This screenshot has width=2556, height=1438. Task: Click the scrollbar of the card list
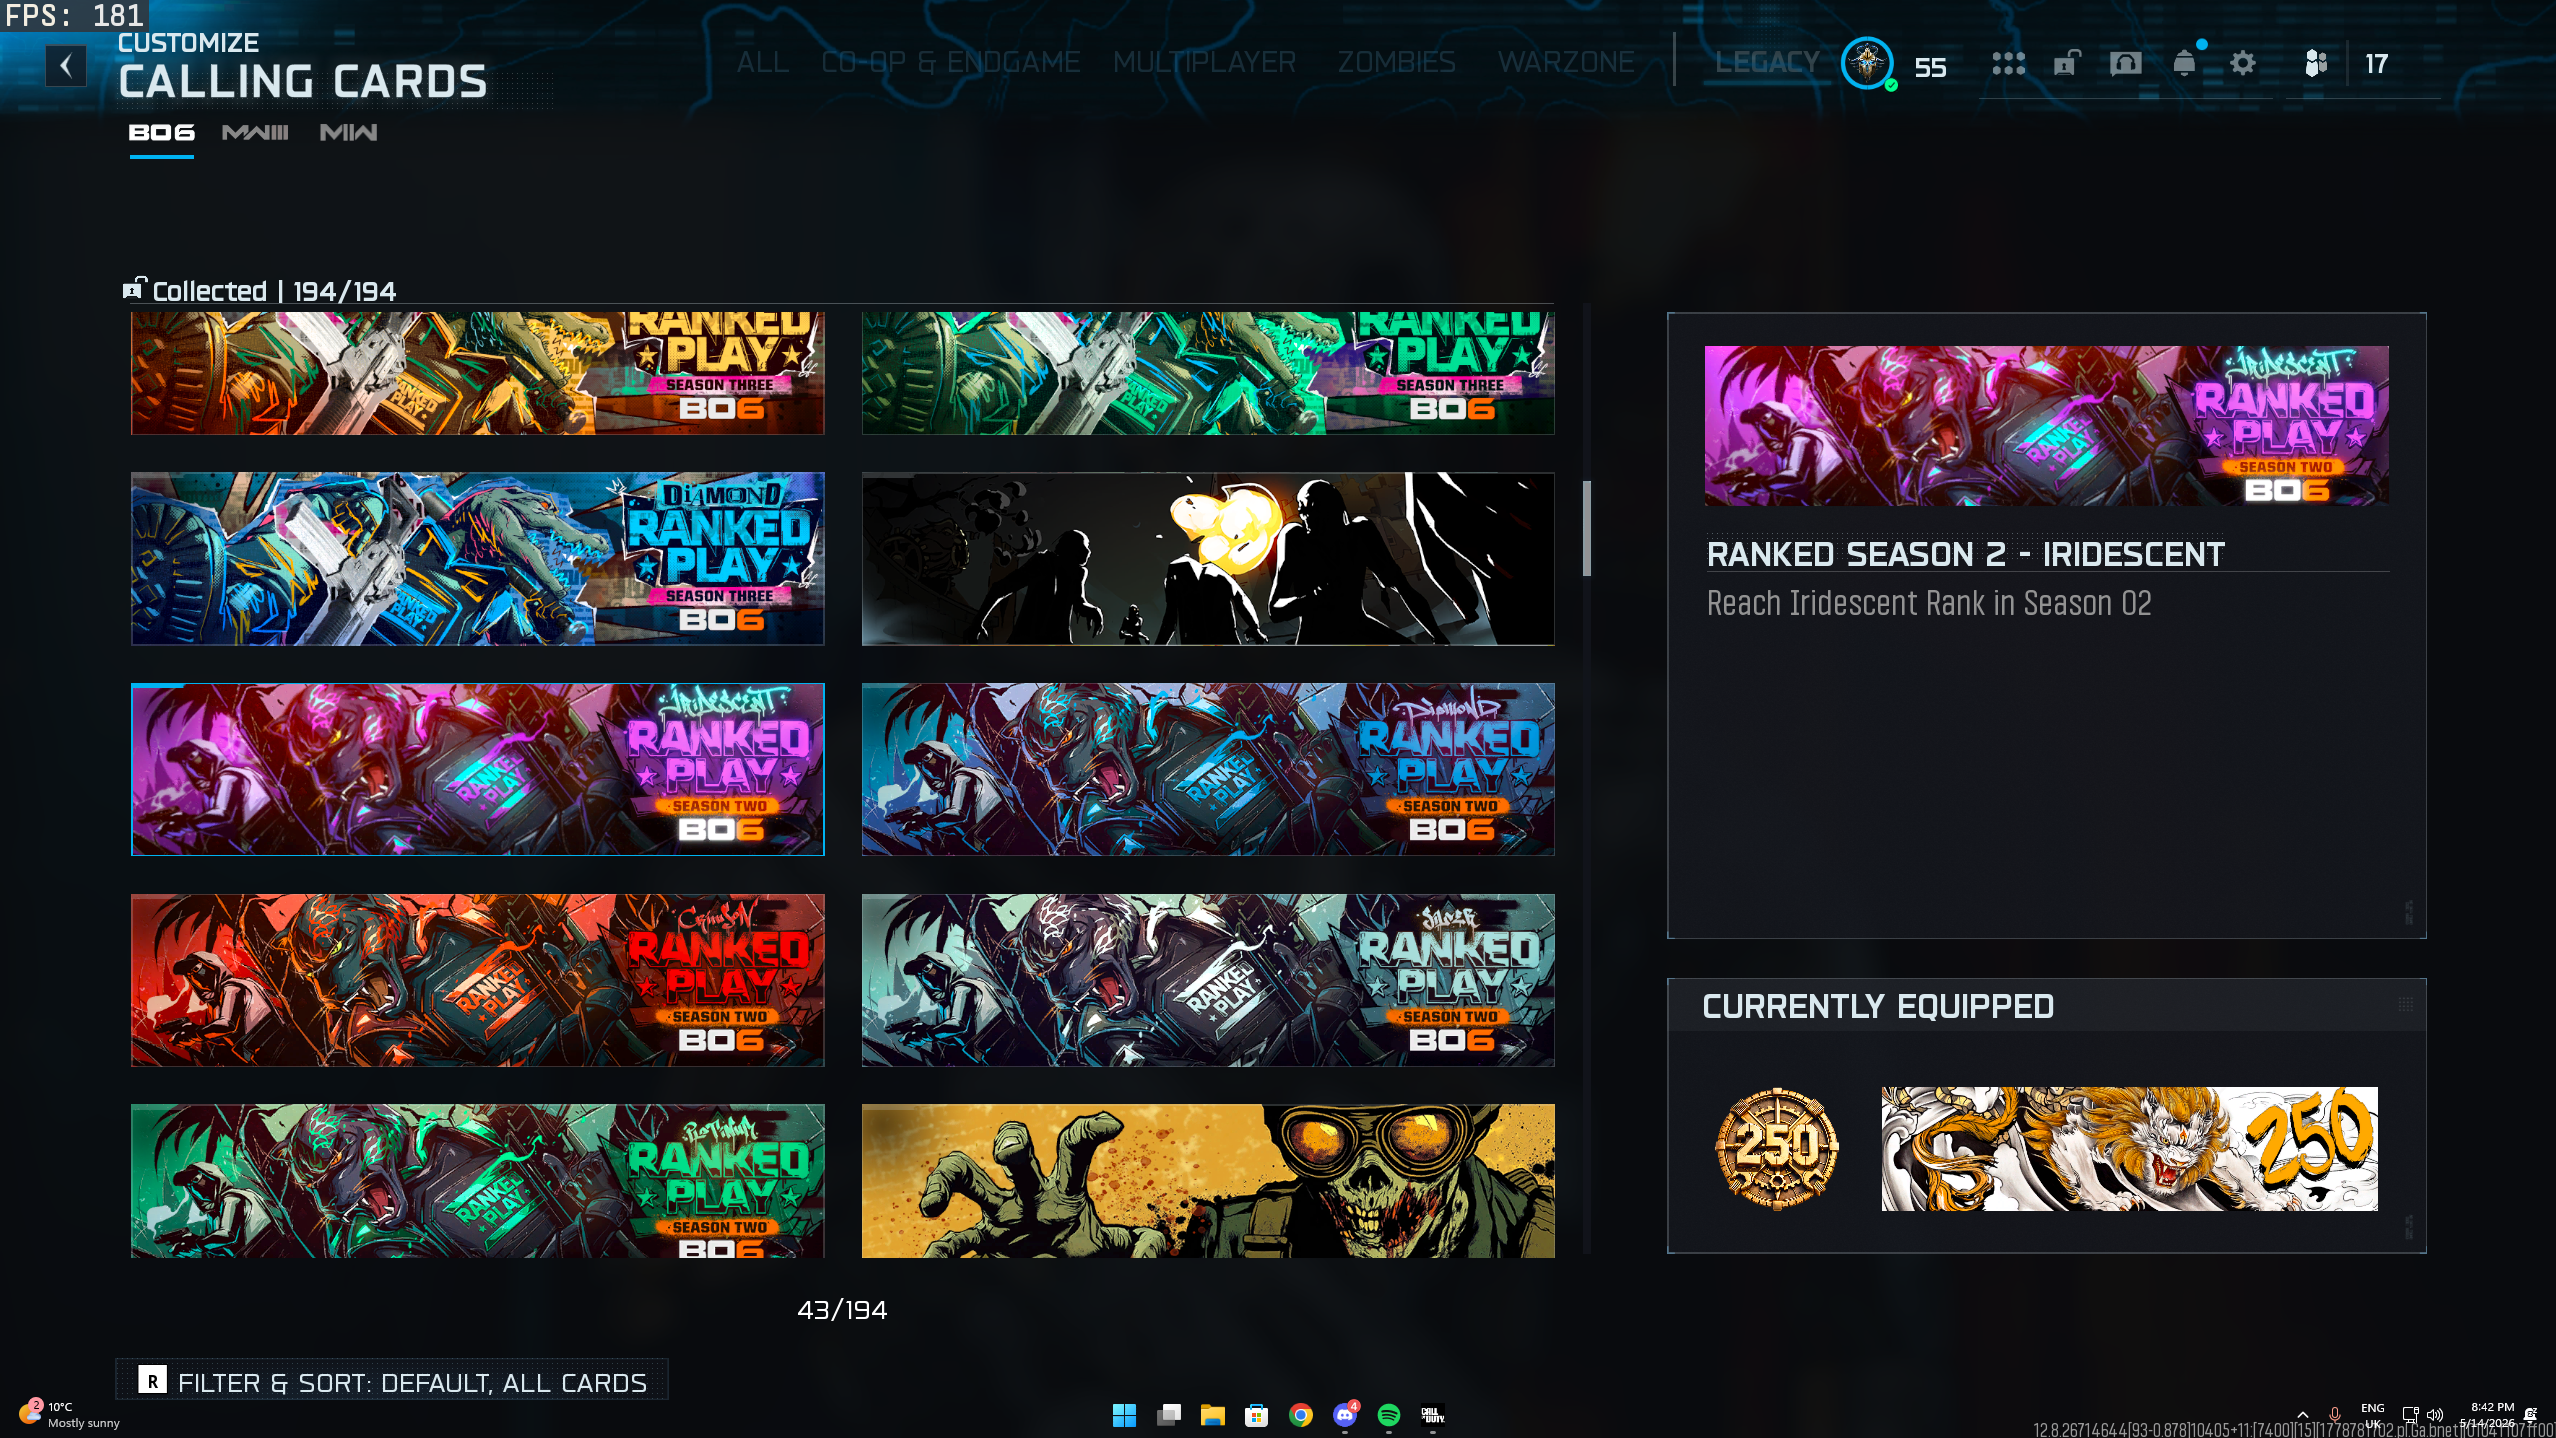click(x=1586, y=528)
